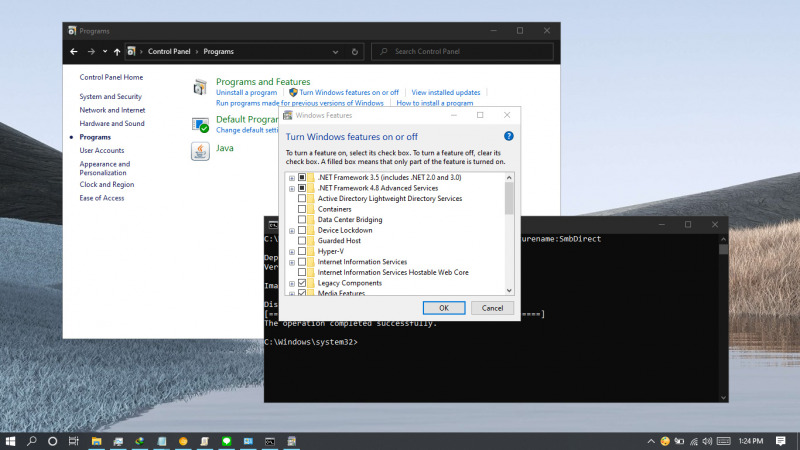Click the Windows Features title bar icon
Screen dimensions: 800x450
click(x=288, y=115)
